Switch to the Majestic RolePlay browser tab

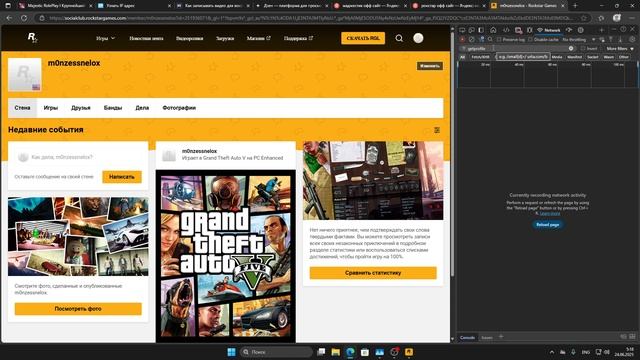(x=56, y=6)
